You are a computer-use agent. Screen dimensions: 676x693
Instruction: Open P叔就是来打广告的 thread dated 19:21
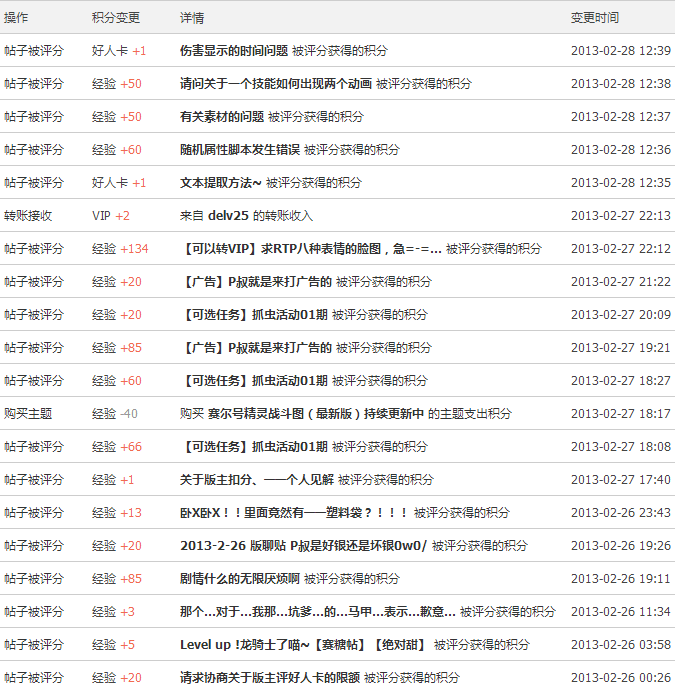click(256, 348)
